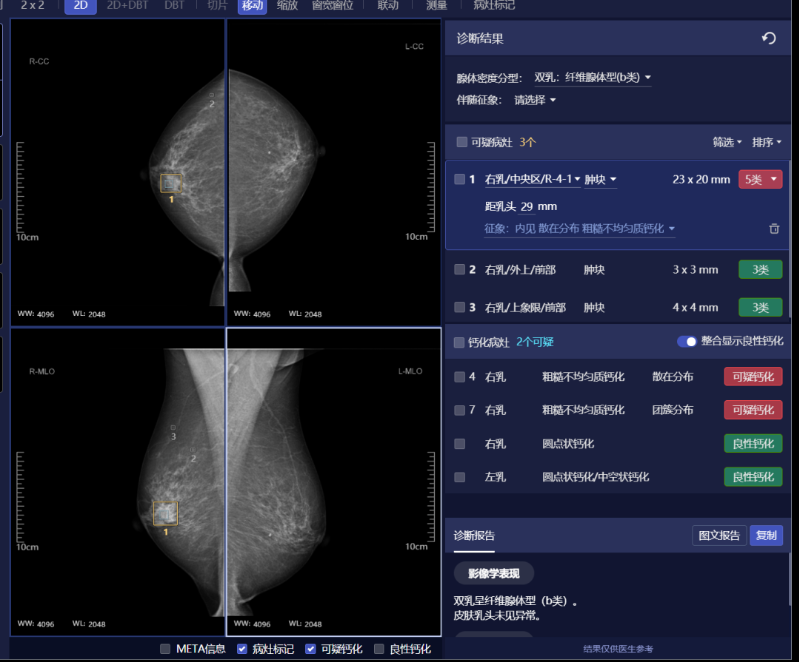Click the lesion 1 marker on R-MLO image
The image size is (799, 662).
point(166,513)
